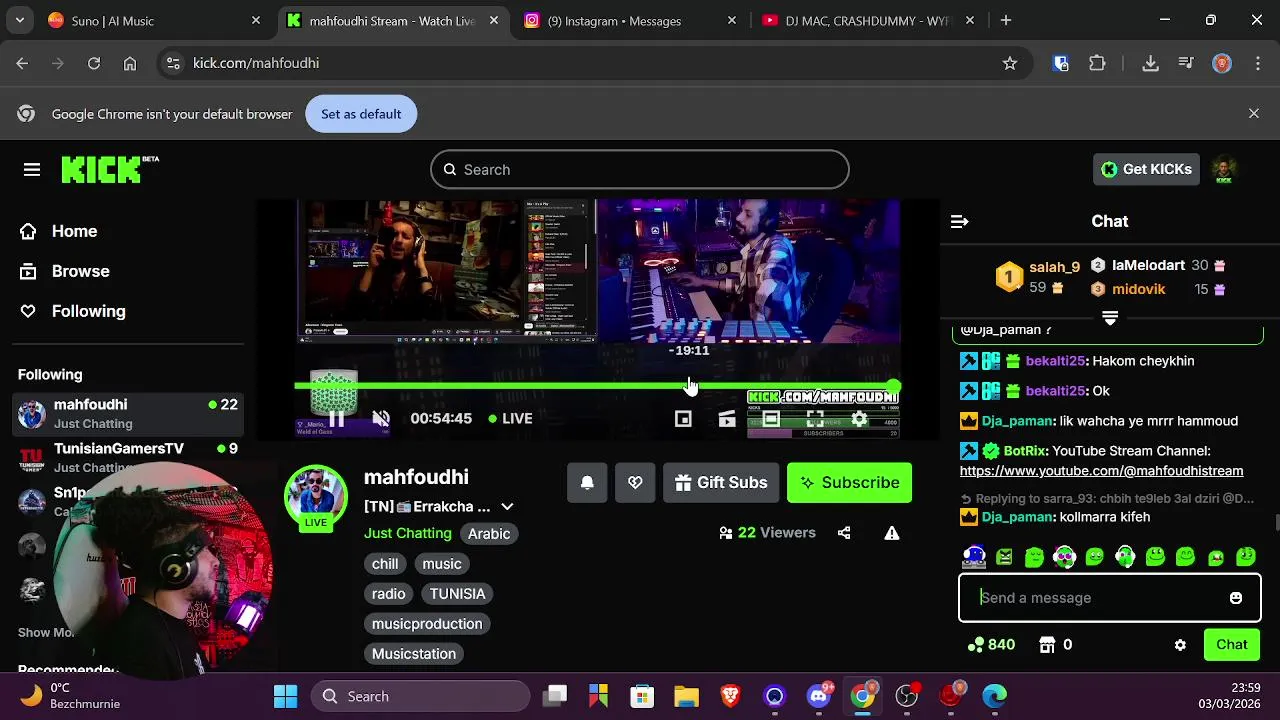Click IaMelodart in gifter leaderboard
This screenshot has width=1280, height=720.
pos(1157,265)
